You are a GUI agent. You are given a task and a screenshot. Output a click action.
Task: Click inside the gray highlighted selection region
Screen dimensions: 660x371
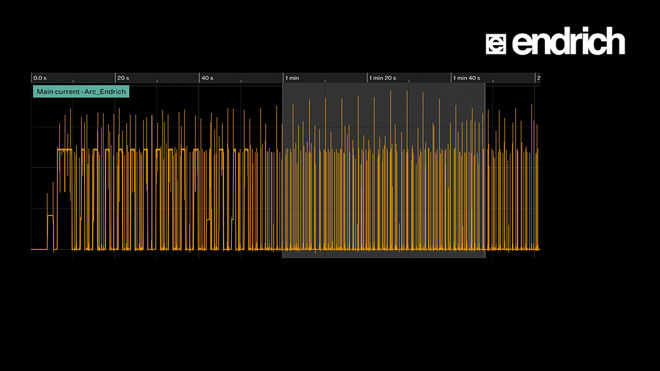coord(383,168)
